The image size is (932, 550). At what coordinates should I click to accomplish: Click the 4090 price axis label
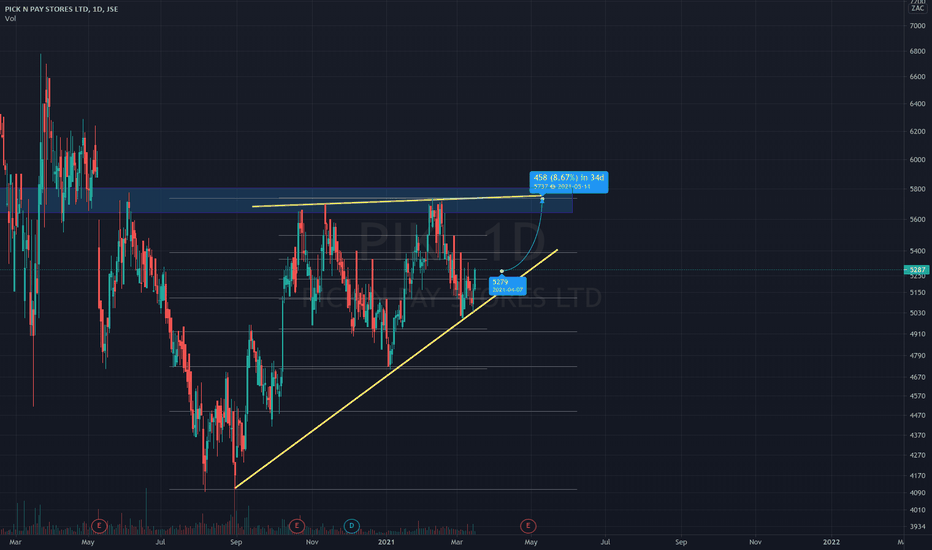(917, 493)
